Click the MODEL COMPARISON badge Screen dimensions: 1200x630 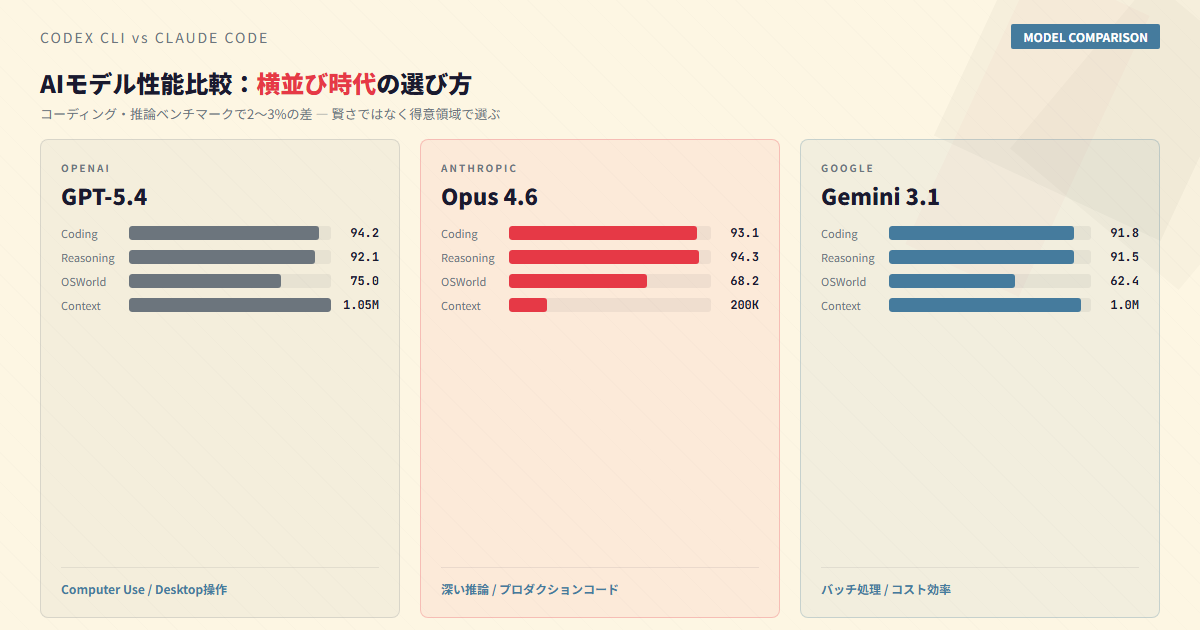pos(1085,37)
